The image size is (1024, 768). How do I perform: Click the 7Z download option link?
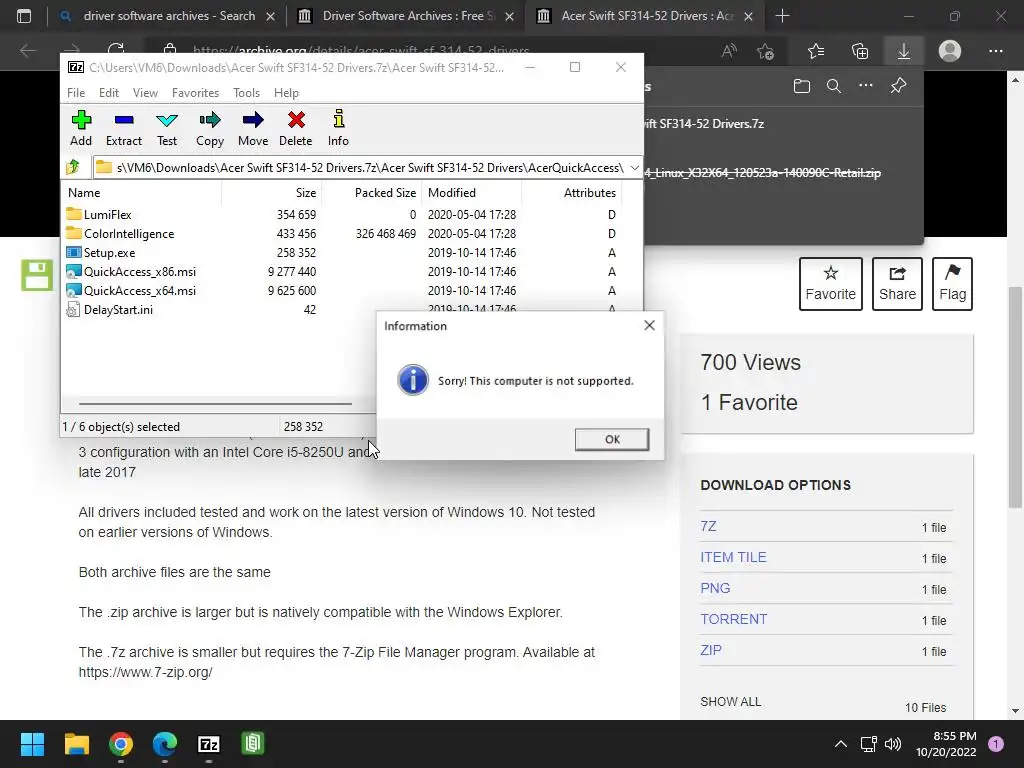pos(708,526)
